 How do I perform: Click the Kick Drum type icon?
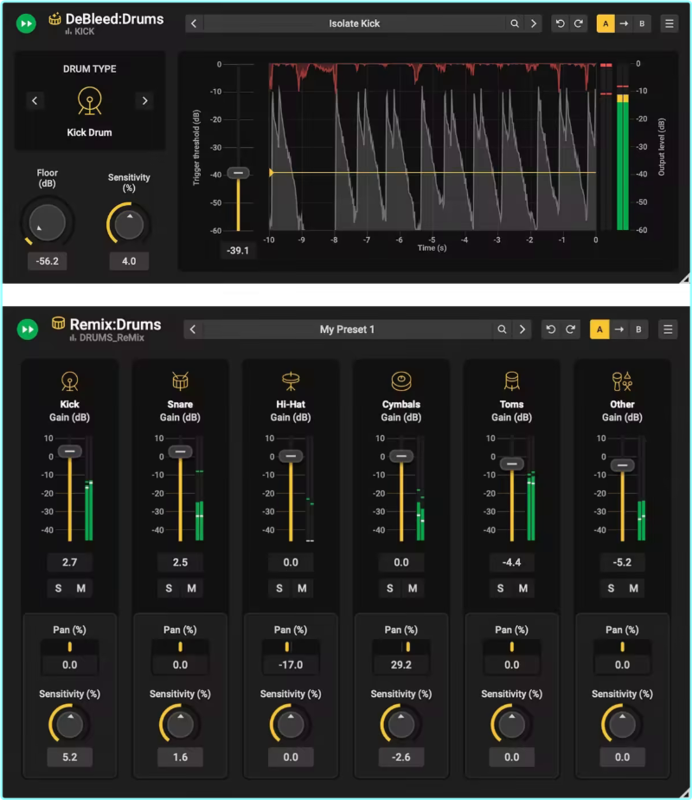pos(90,101)
